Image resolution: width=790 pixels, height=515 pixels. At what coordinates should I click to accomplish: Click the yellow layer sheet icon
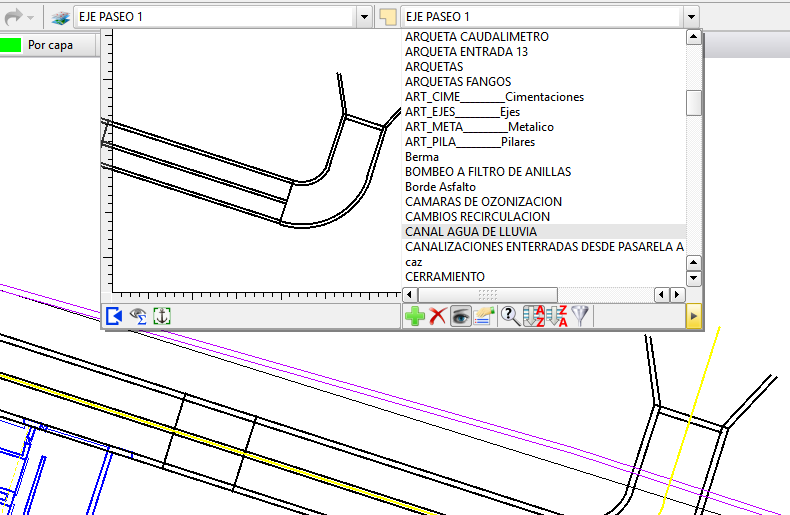387,17
